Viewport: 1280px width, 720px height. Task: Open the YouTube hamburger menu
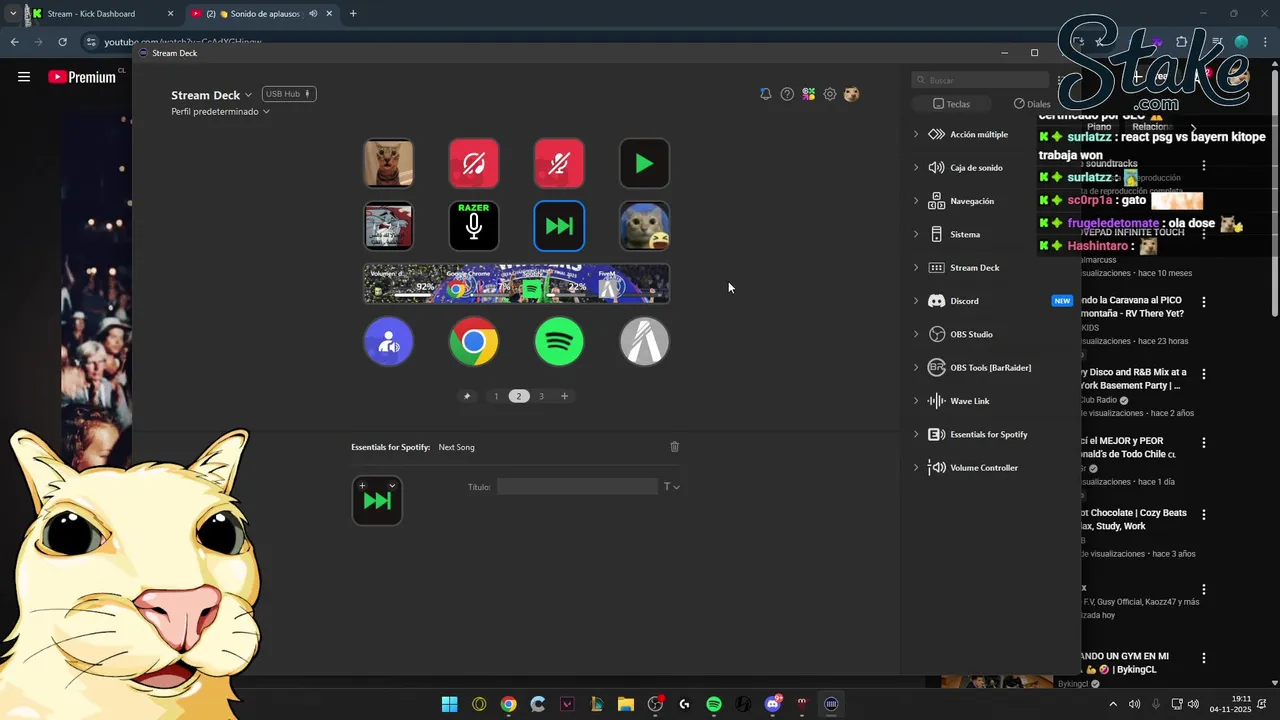pos(24,76)
